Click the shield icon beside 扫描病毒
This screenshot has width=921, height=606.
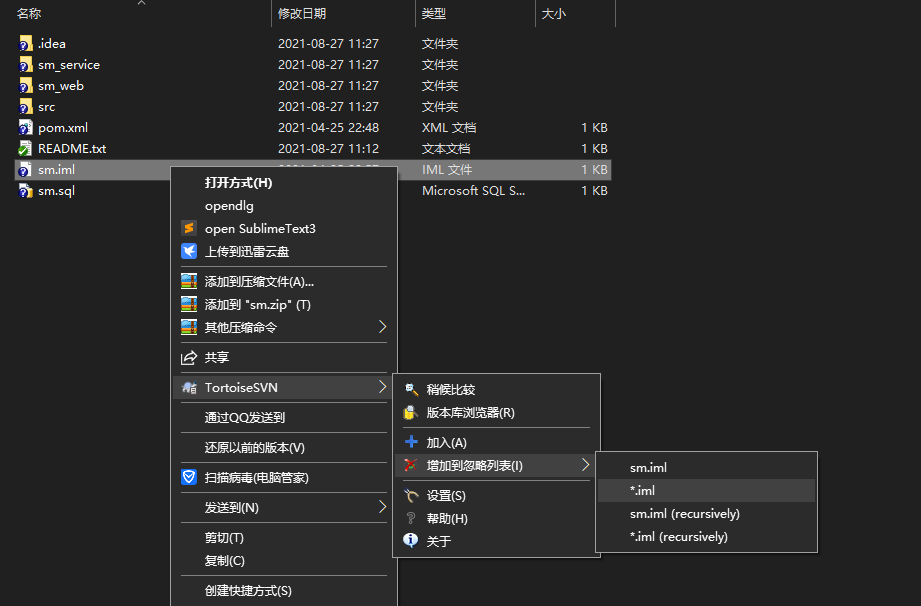pos(189,477)
